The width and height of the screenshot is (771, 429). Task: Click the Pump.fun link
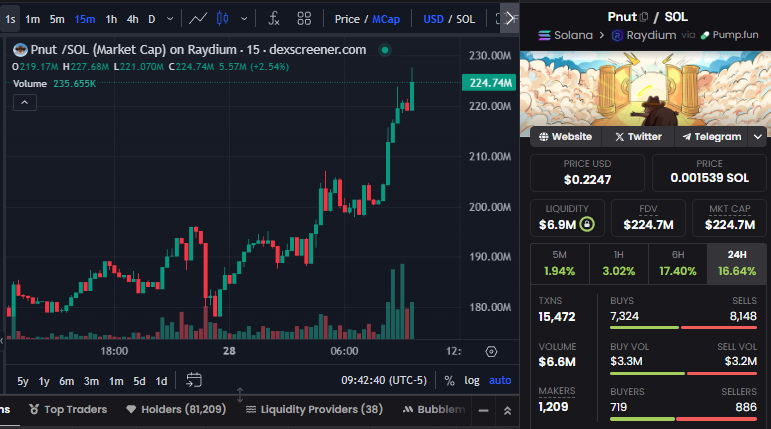coord(730,35)
